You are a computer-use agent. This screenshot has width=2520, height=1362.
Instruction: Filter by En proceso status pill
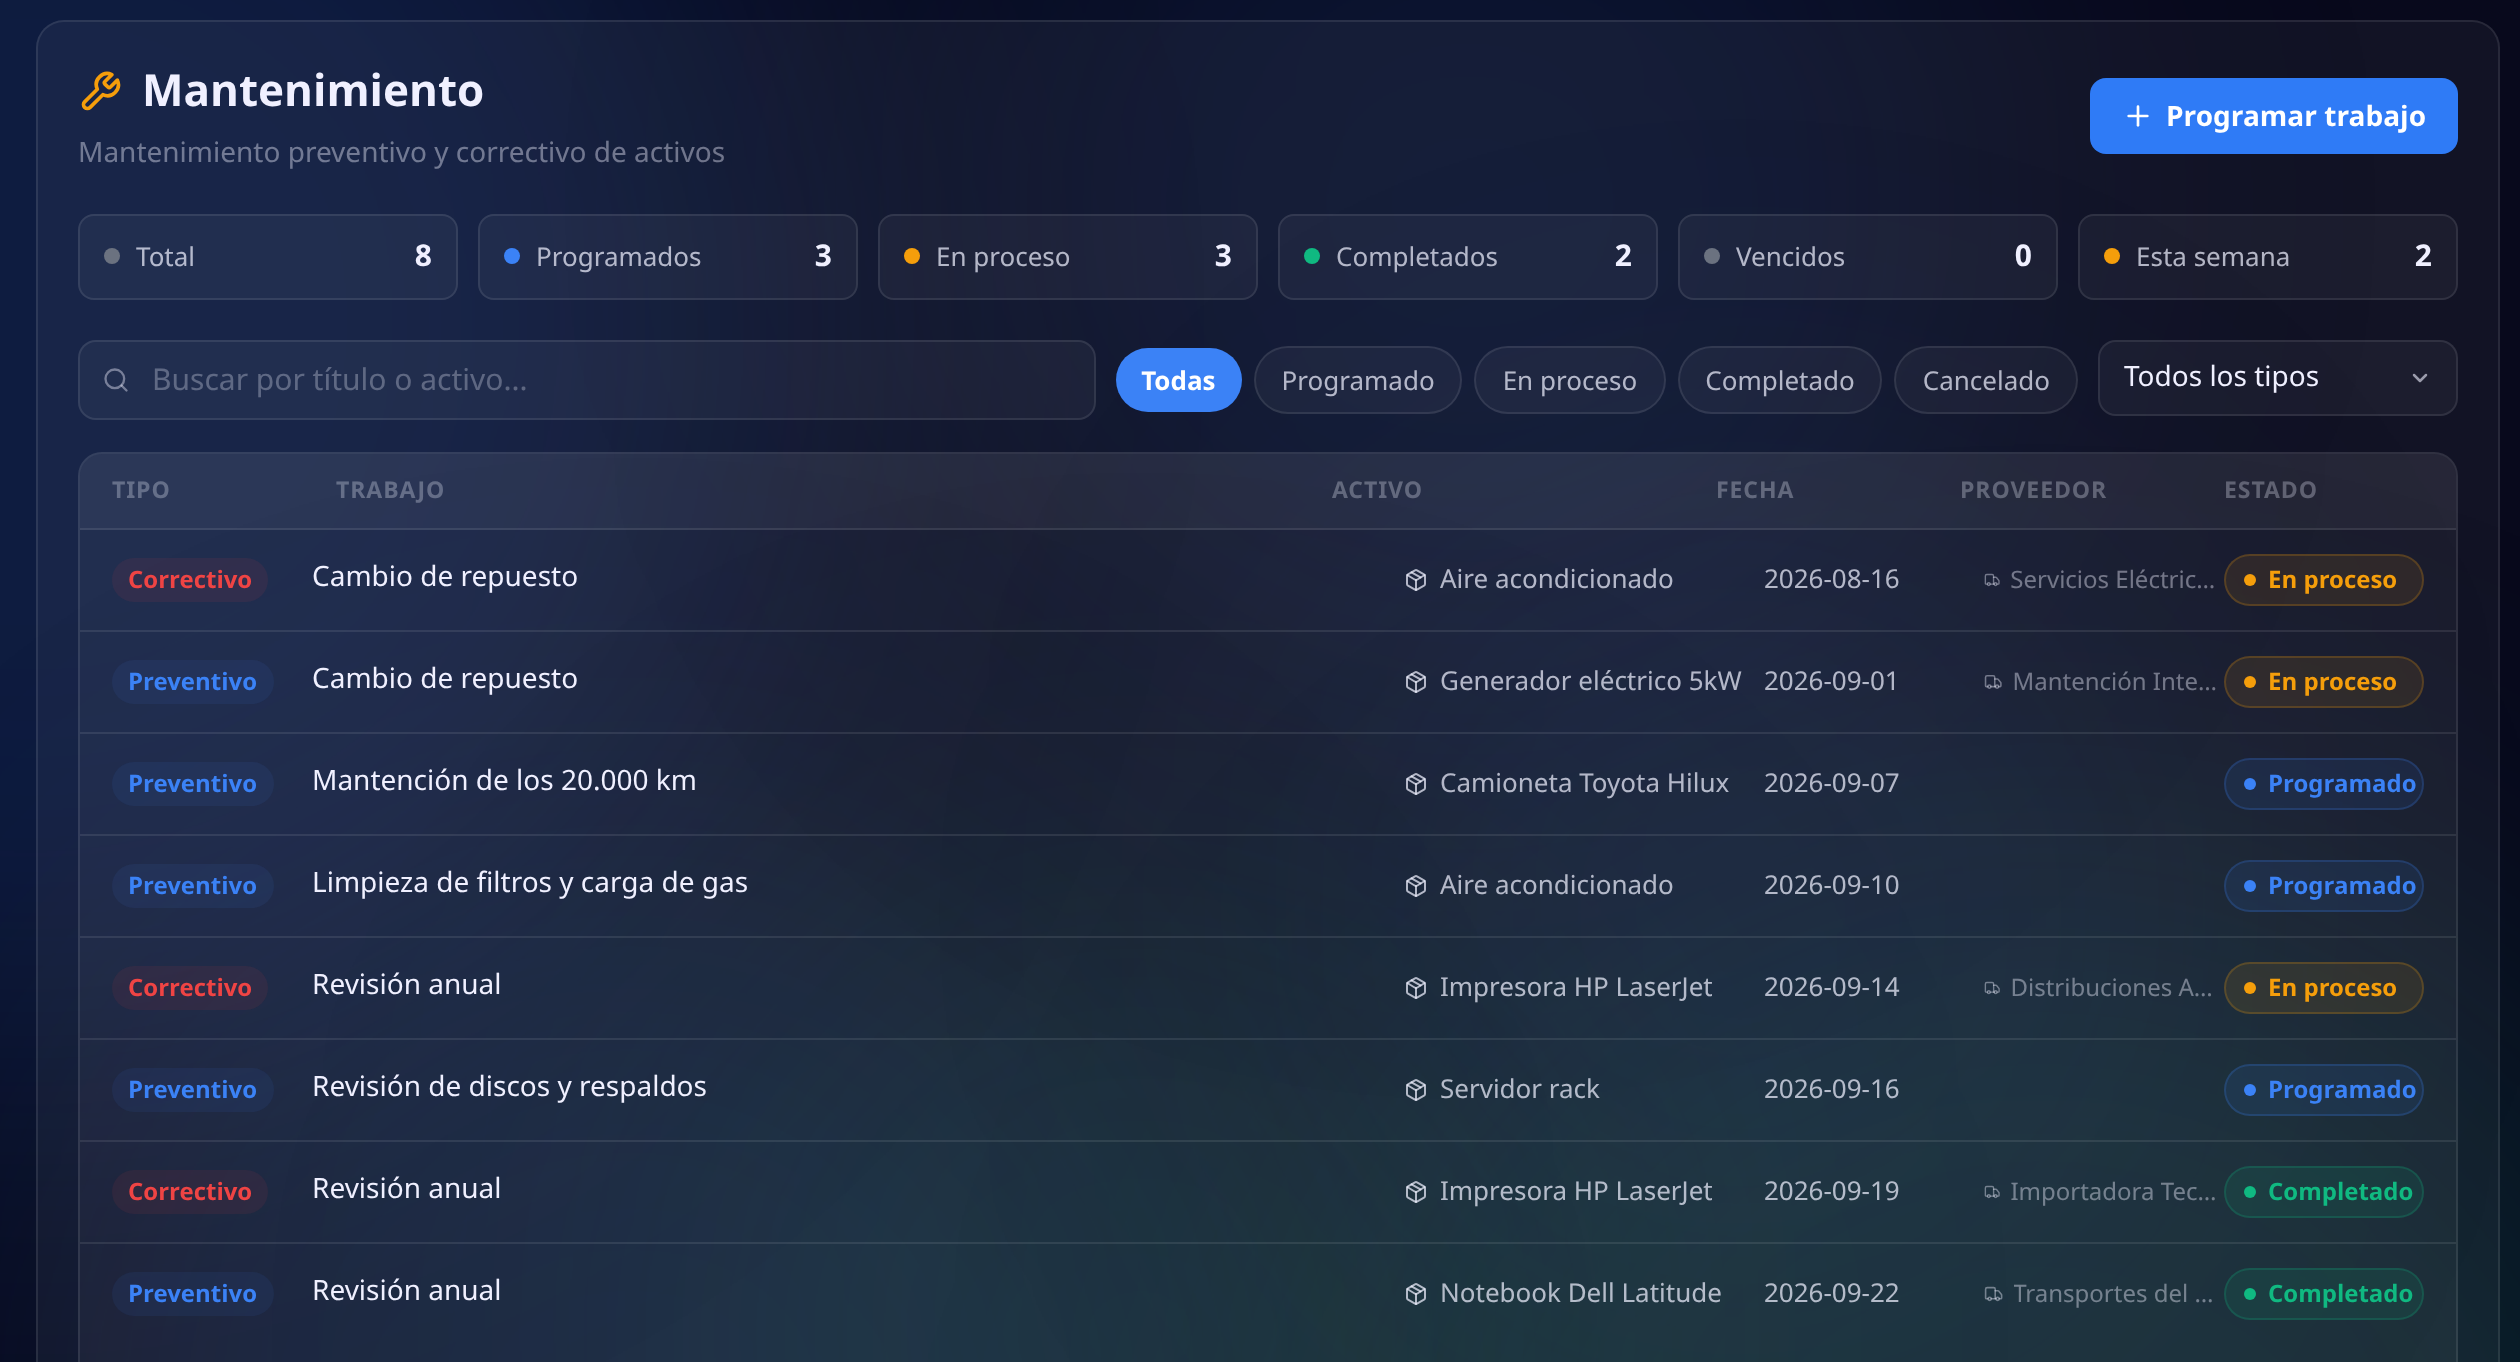1569,380
